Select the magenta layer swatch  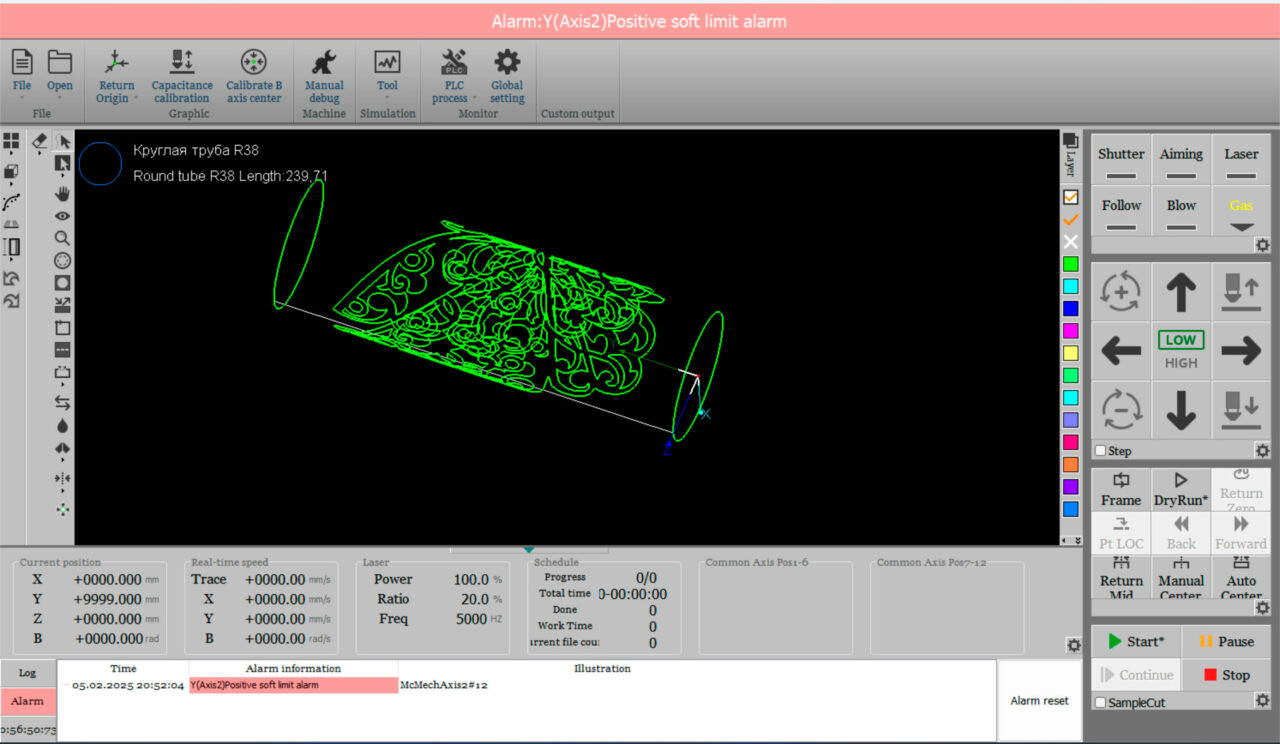[x=1071, y=330]
